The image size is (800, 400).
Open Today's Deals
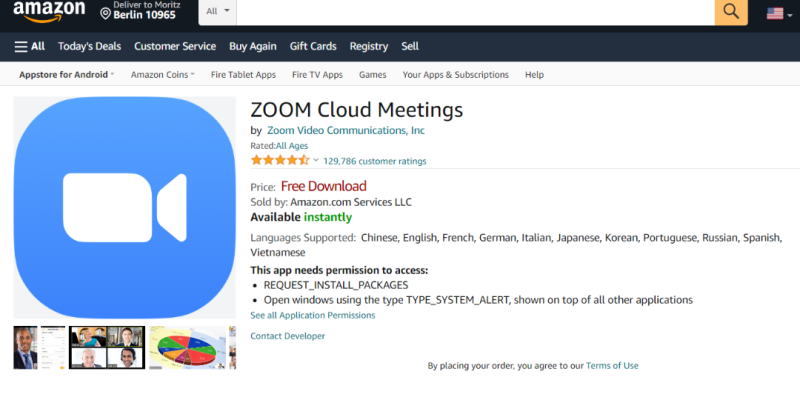[x=89, y=46]
